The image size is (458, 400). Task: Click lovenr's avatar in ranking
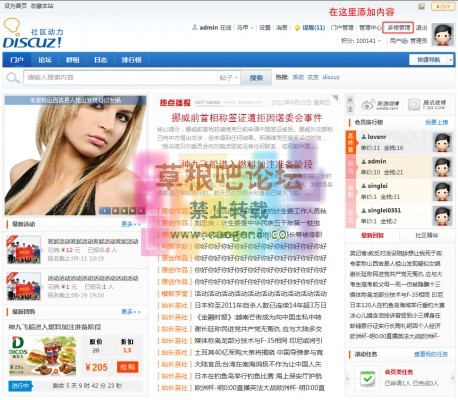[x=442, y=142]
